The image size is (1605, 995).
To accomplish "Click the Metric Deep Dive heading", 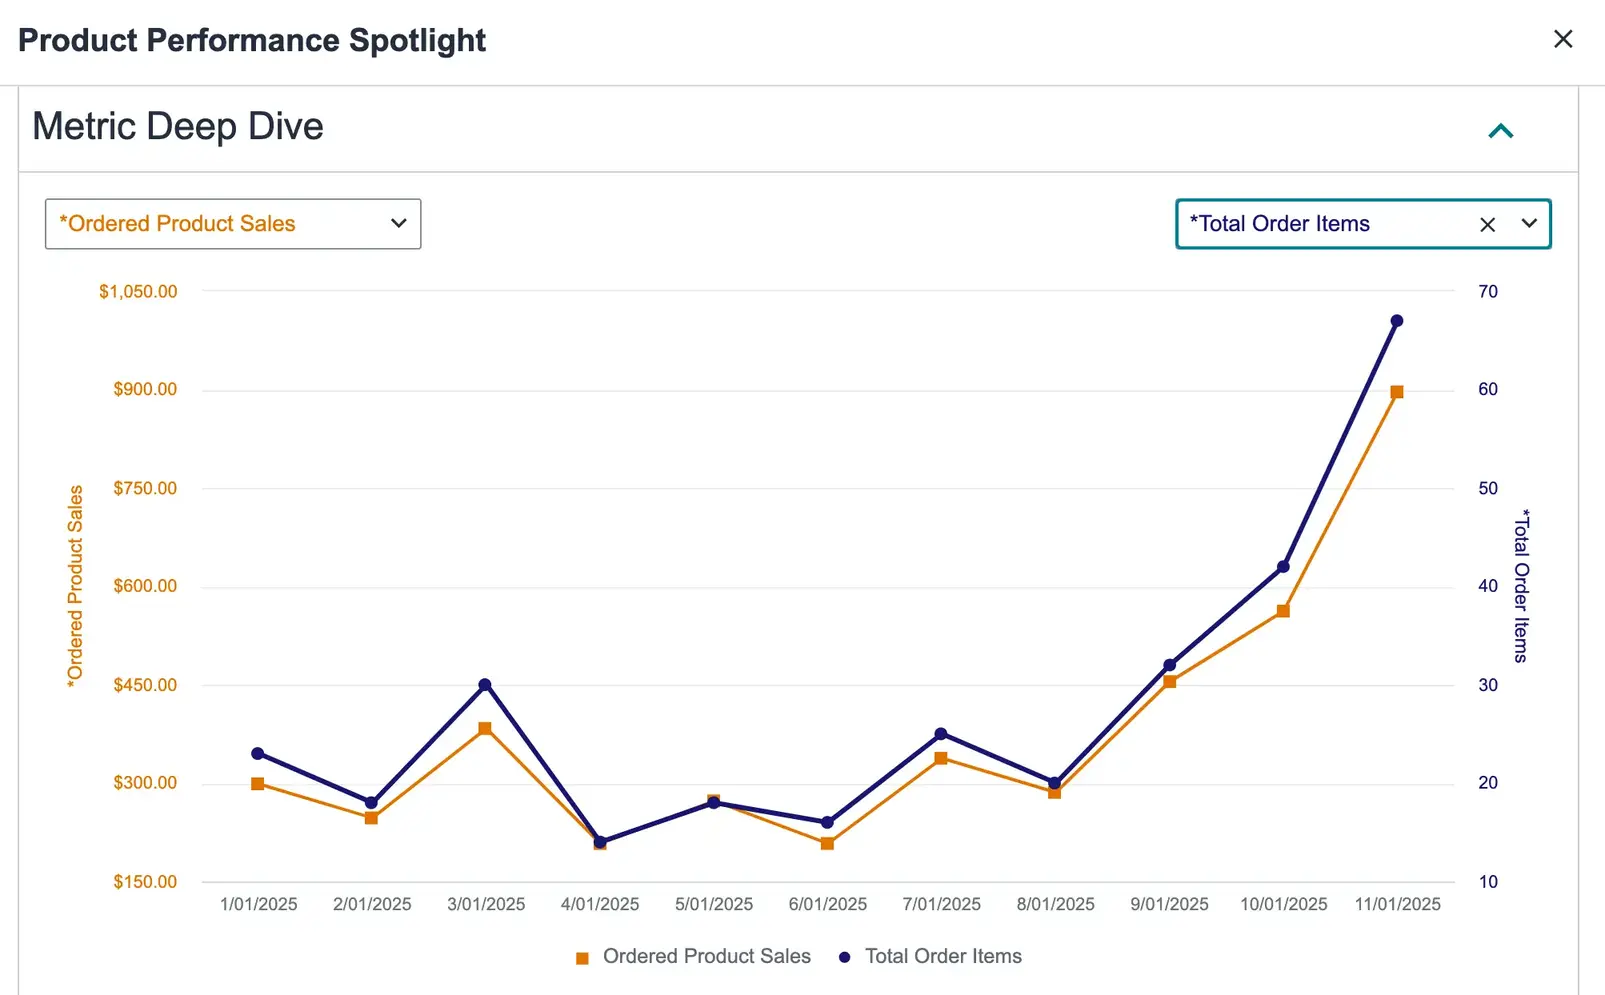I will (178, 127).
